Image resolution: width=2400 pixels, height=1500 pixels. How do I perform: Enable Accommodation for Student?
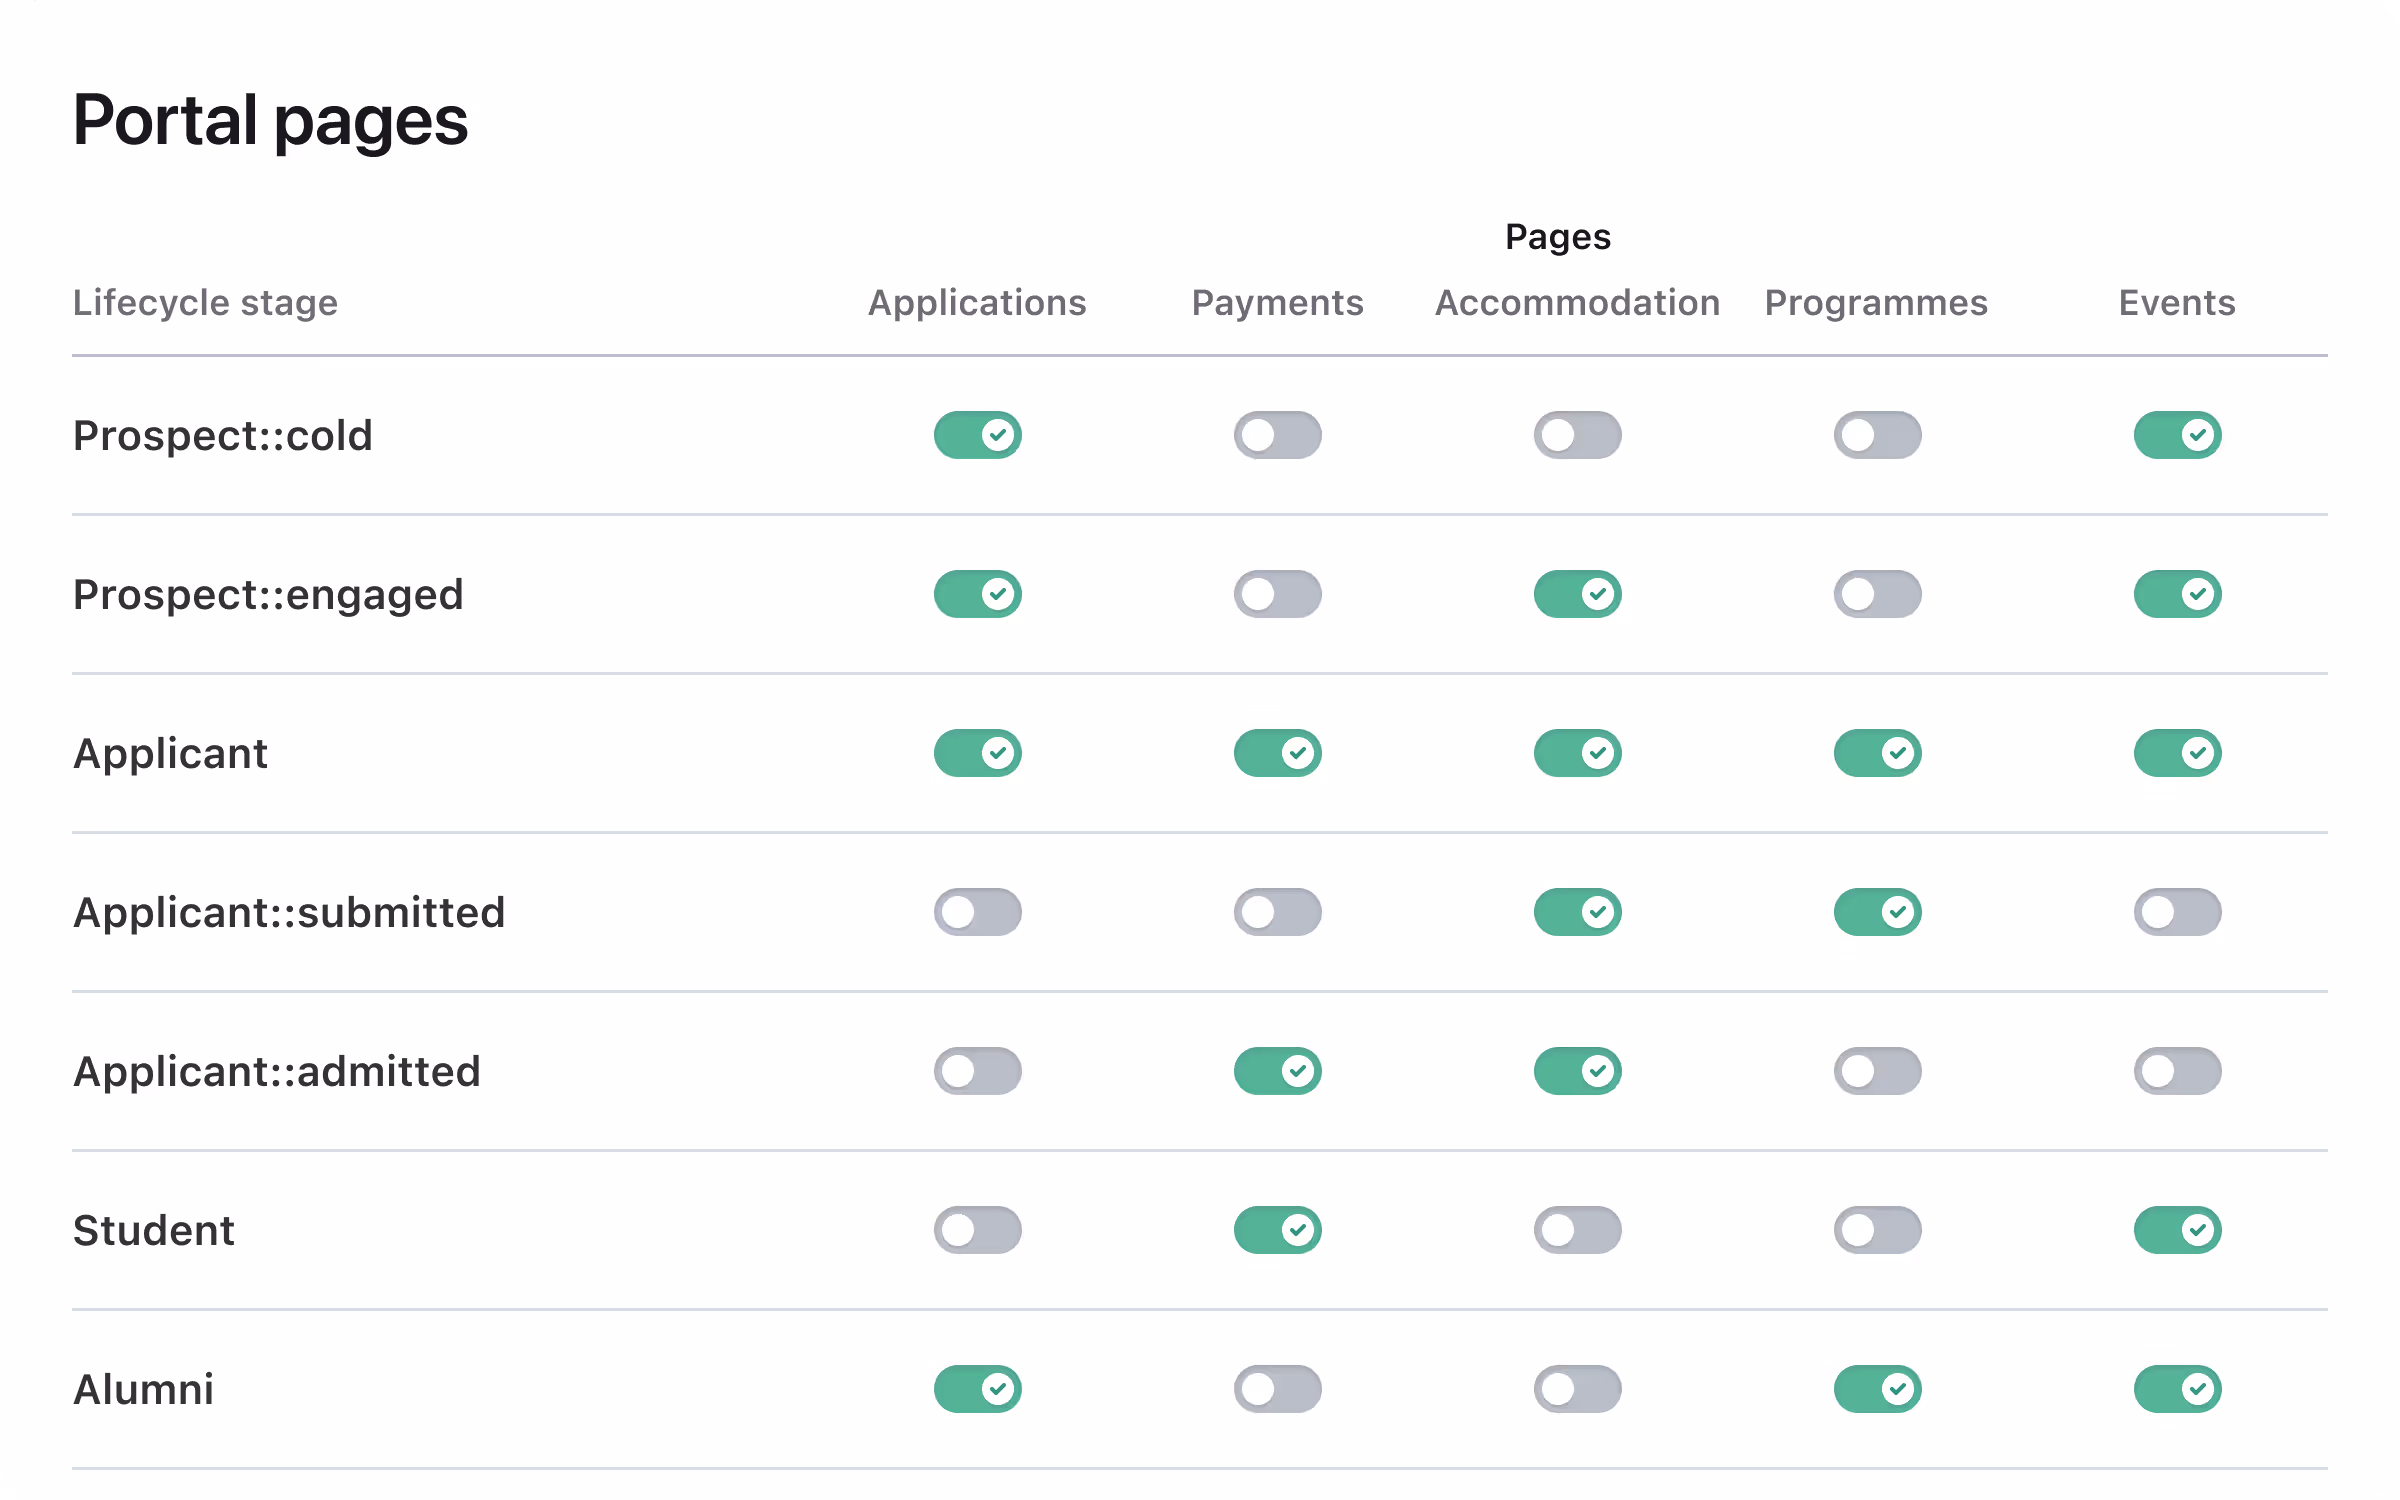tap(1577, 1230)
